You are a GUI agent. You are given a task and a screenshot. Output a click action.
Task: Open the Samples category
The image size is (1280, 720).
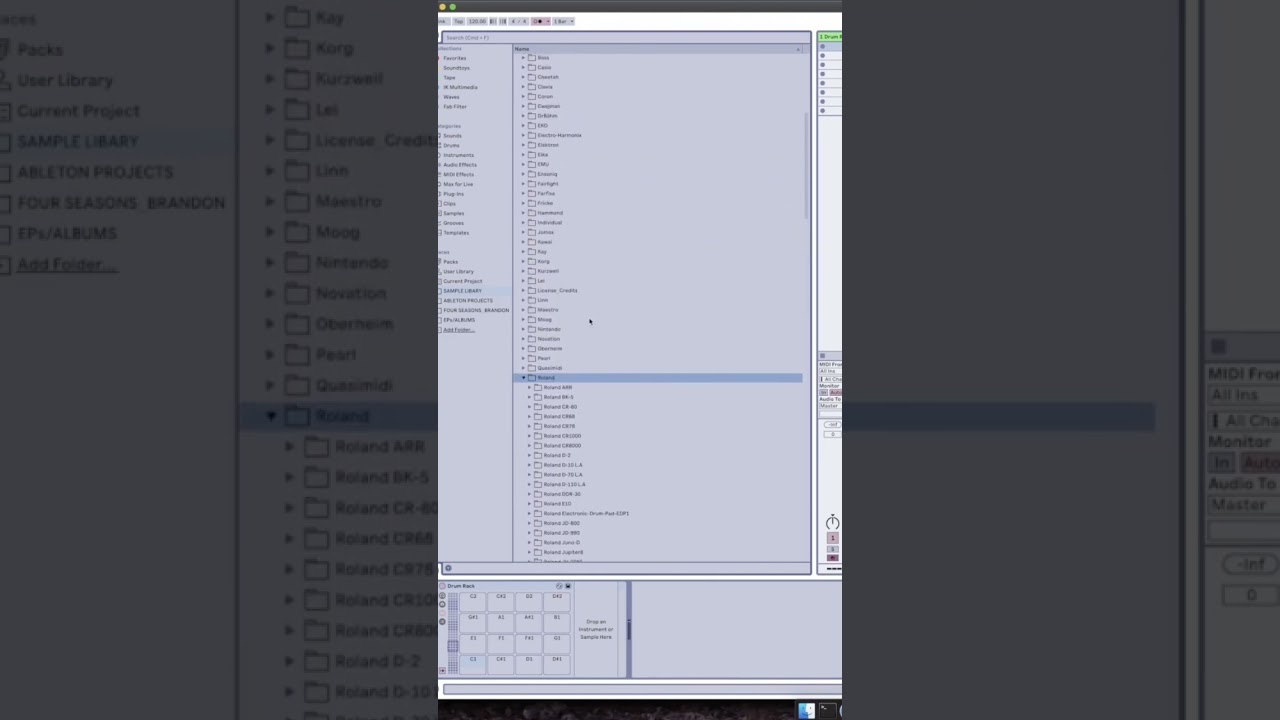click(454, 213)
